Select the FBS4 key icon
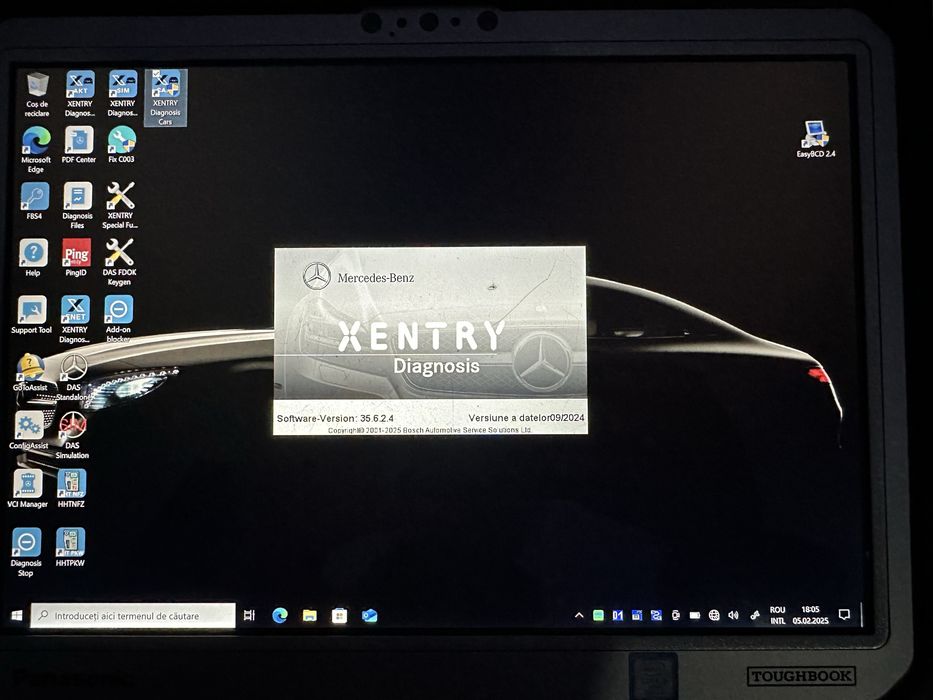The height and width of the screenshot is (700, 933). pyautogui.click(x=35, y=202)
